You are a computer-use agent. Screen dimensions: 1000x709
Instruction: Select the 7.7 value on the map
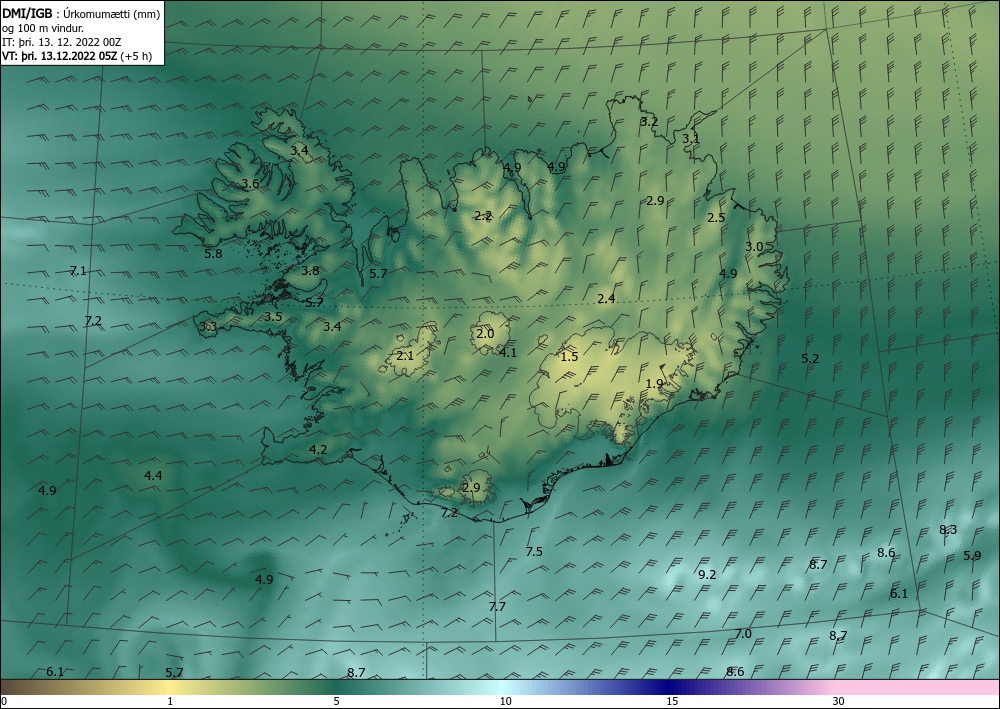click(497, 606)
